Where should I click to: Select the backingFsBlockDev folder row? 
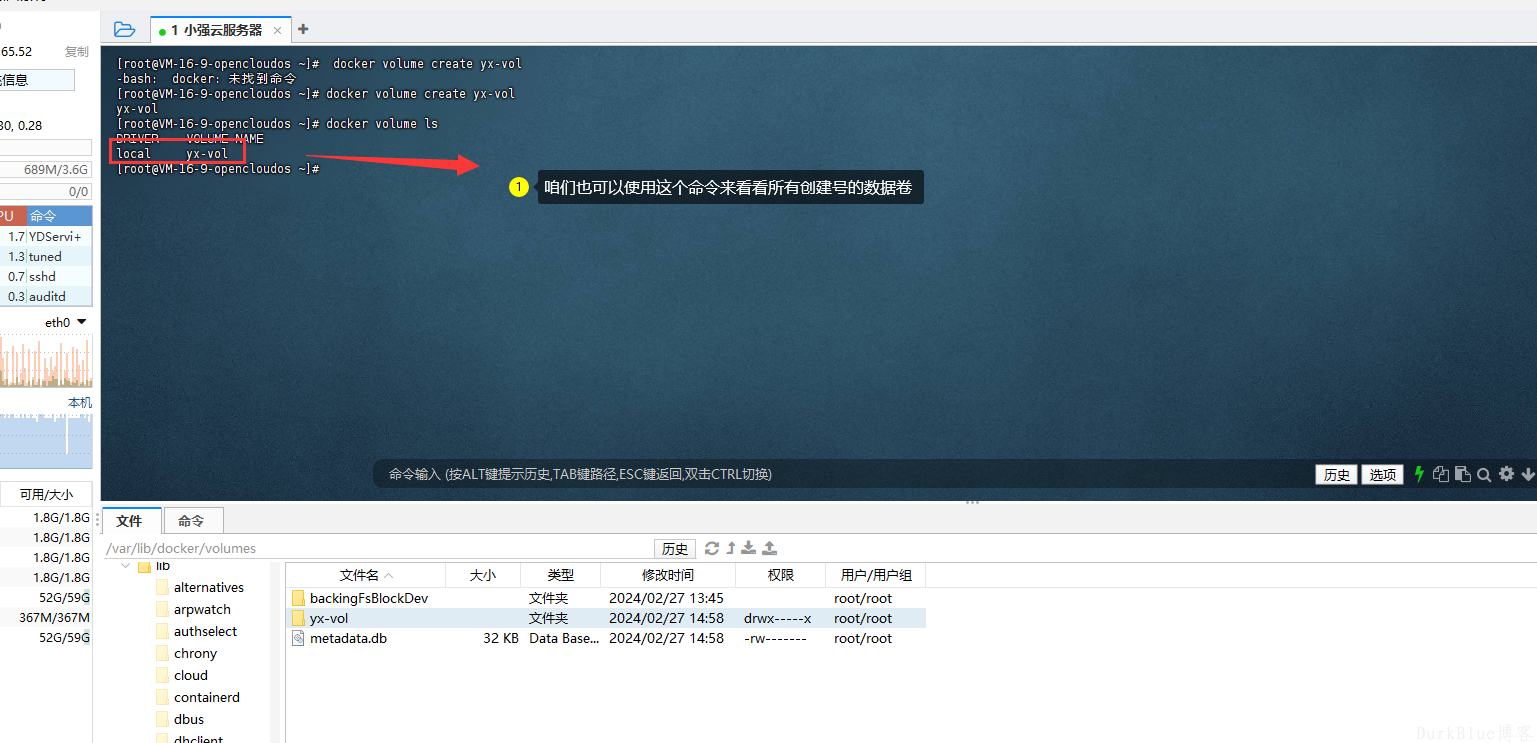[x=606, y=598]
